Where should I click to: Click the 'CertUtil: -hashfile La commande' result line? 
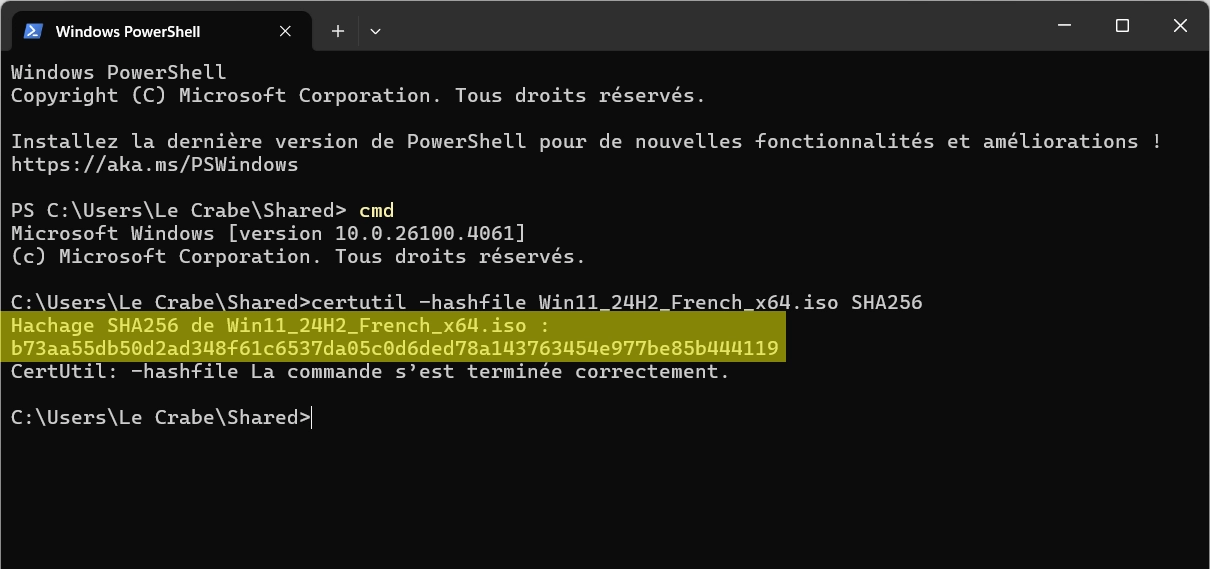[370, 371]
